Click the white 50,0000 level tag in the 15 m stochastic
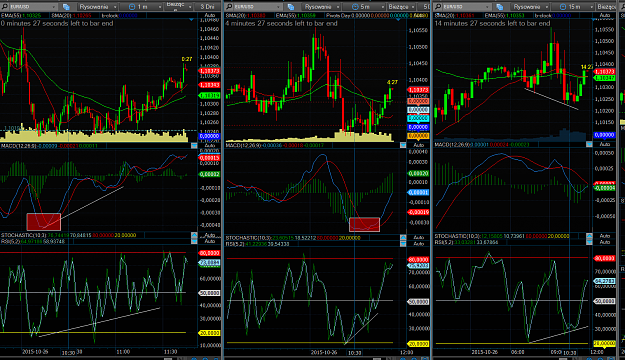This screenshot has width=625, height=360. pos(604,301)
